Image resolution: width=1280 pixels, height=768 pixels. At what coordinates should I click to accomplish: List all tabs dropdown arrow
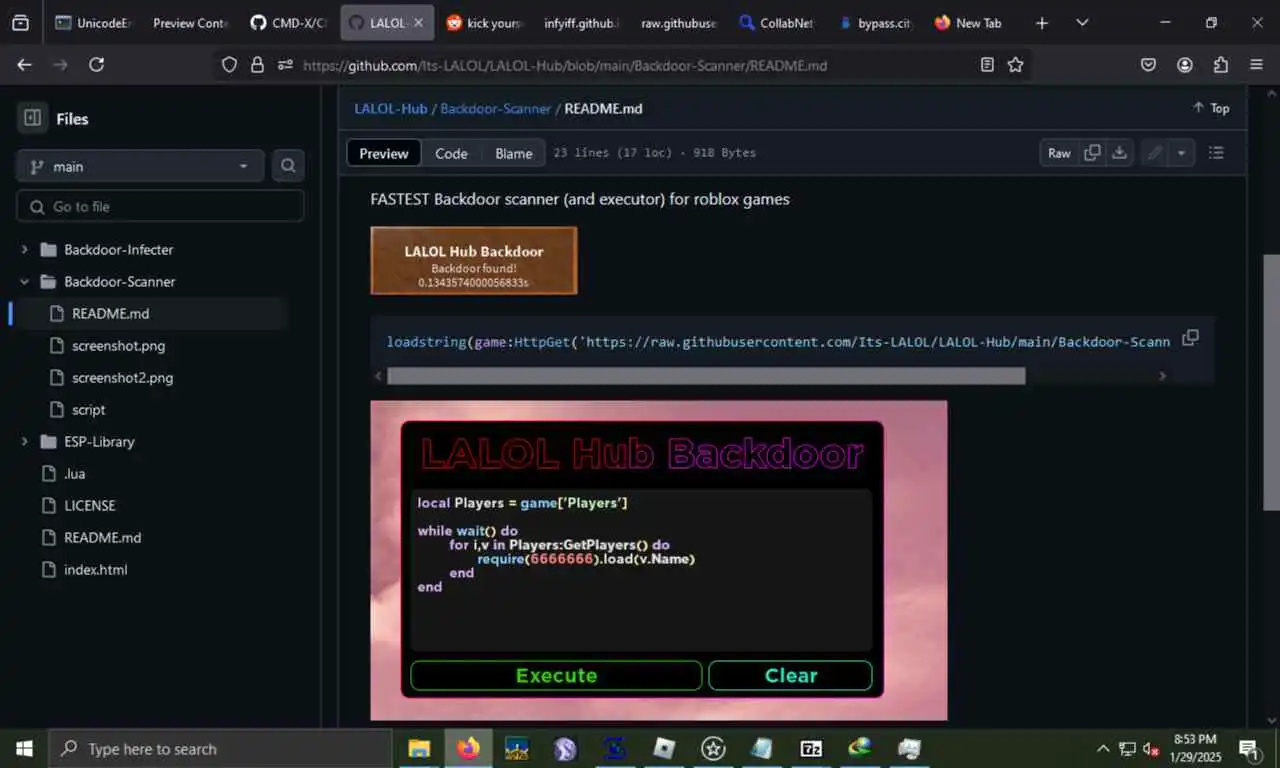tap(1082, 22)
